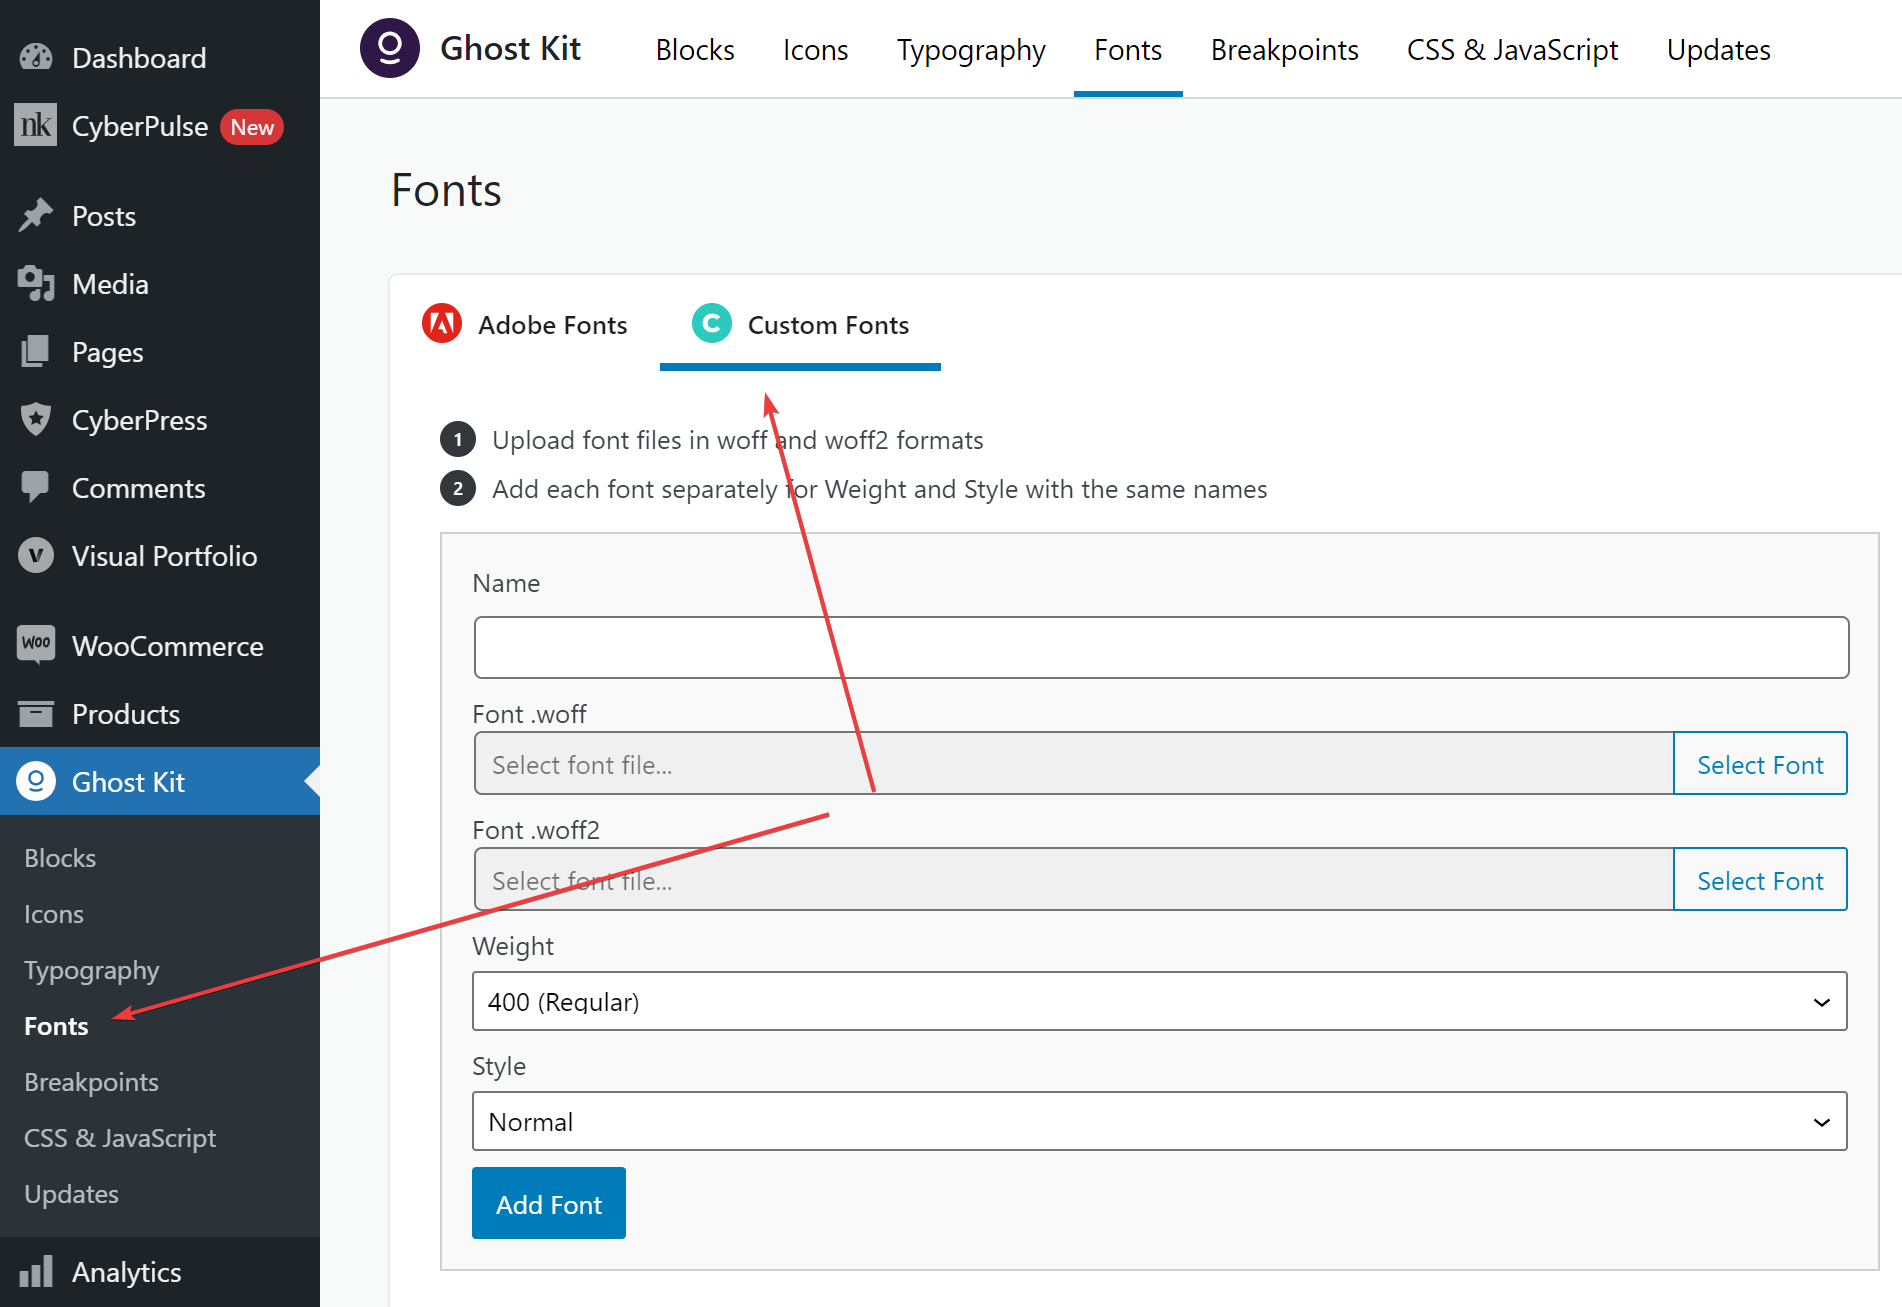
Task: Open the Updates tab in top navigation
Action: click(1718, 50)
